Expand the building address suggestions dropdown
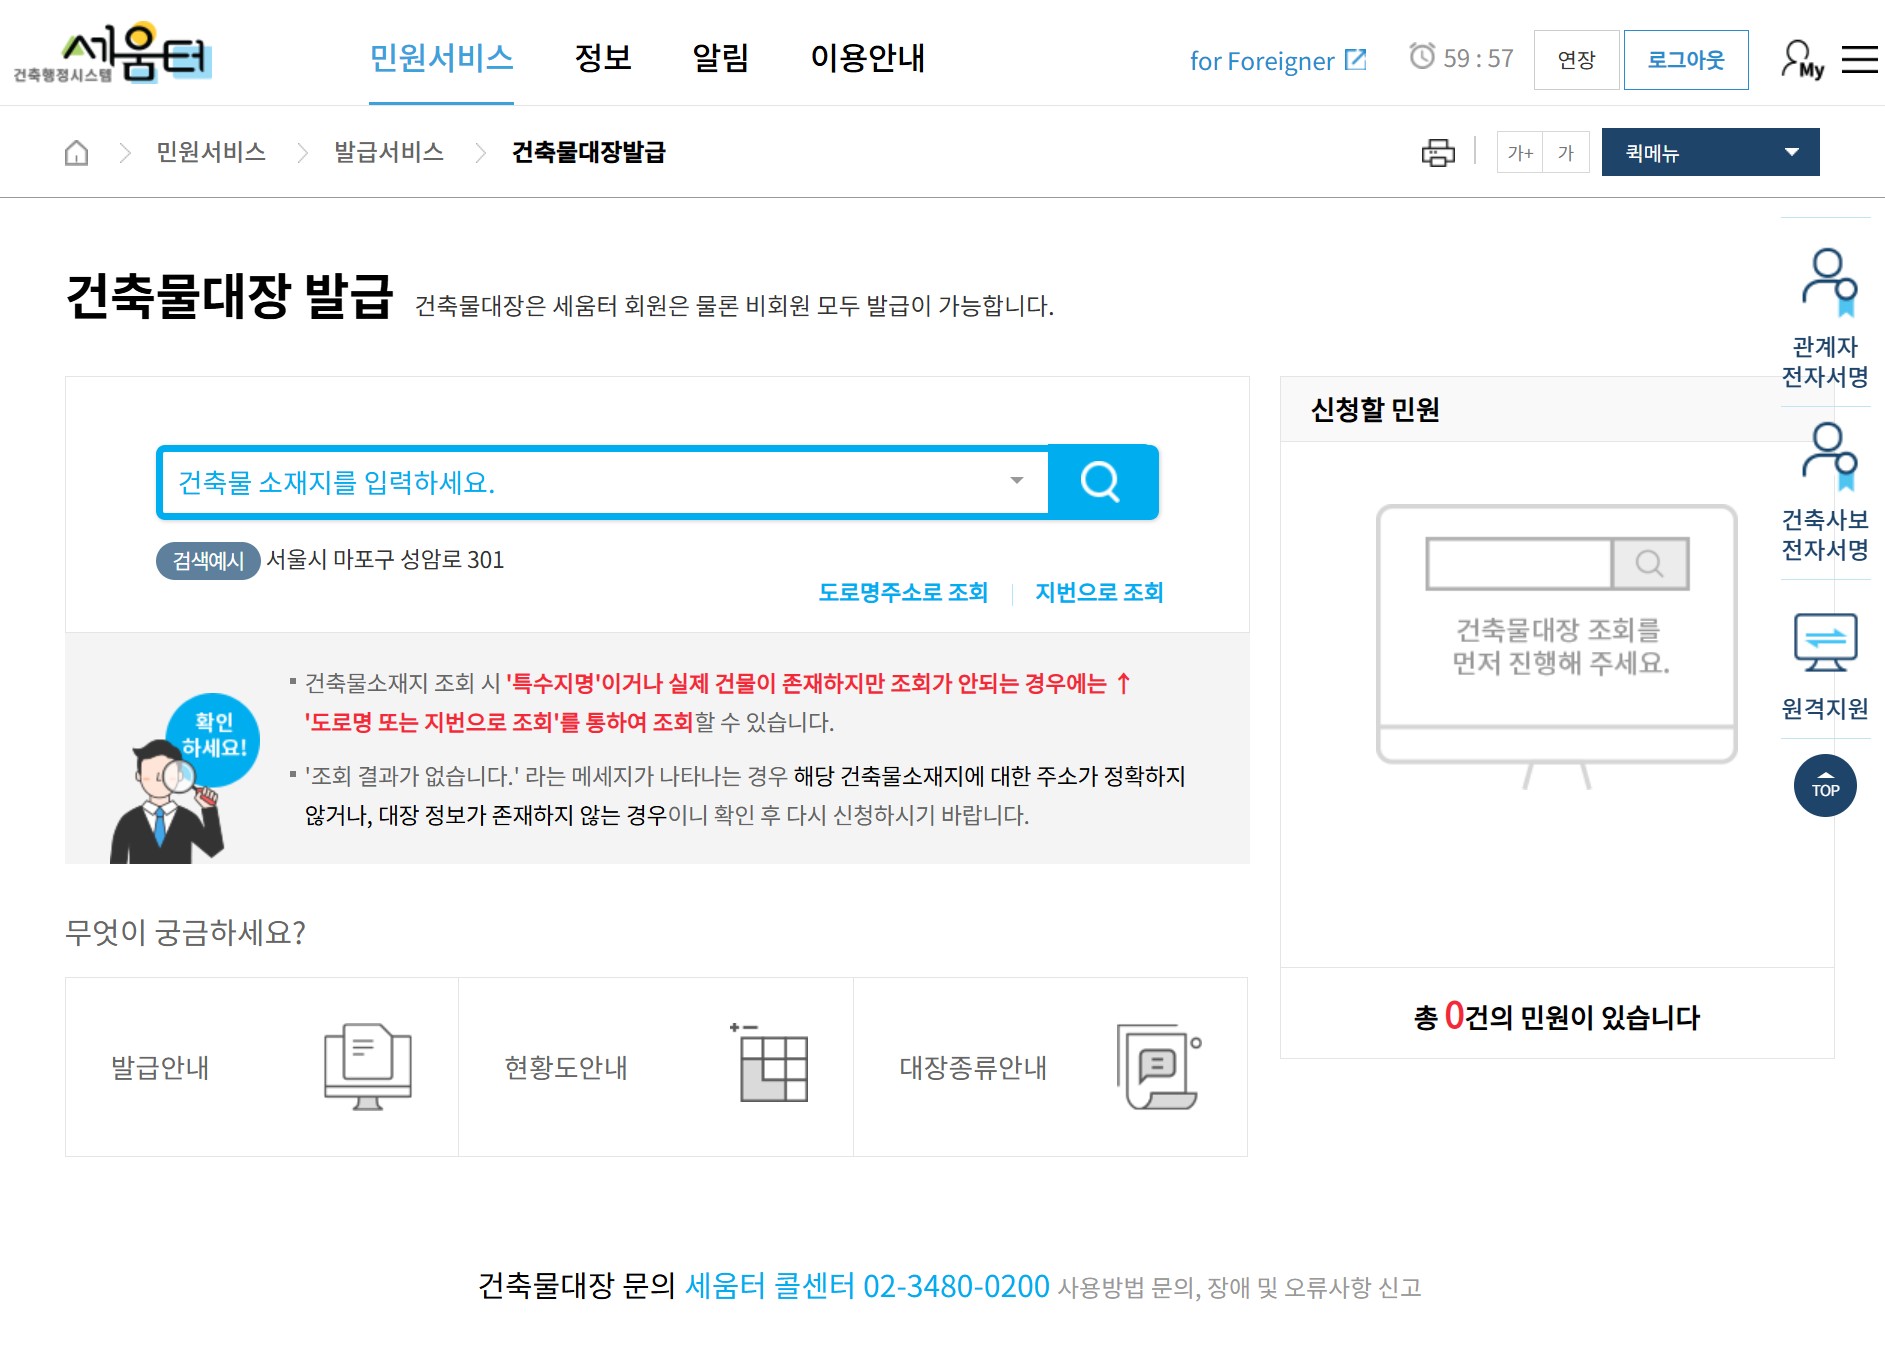Image resolution: width=1885 pixels, height=1350 pixels. tap(1017, 482)
